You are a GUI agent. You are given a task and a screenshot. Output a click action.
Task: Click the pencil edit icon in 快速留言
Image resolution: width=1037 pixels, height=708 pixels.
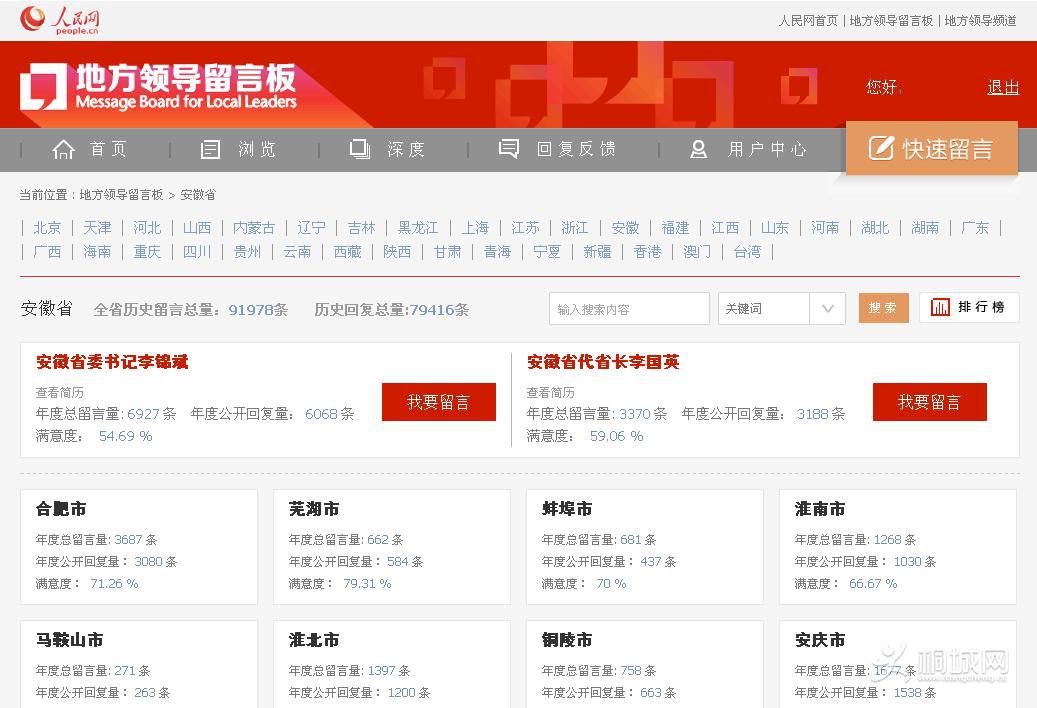[x=880, y=148]
